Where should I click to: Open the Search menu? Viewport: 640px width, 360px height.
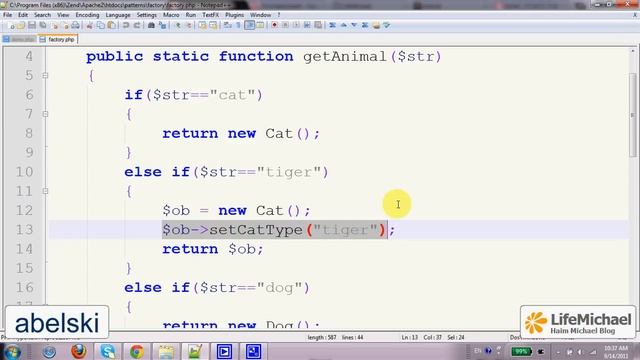[42, 15]
